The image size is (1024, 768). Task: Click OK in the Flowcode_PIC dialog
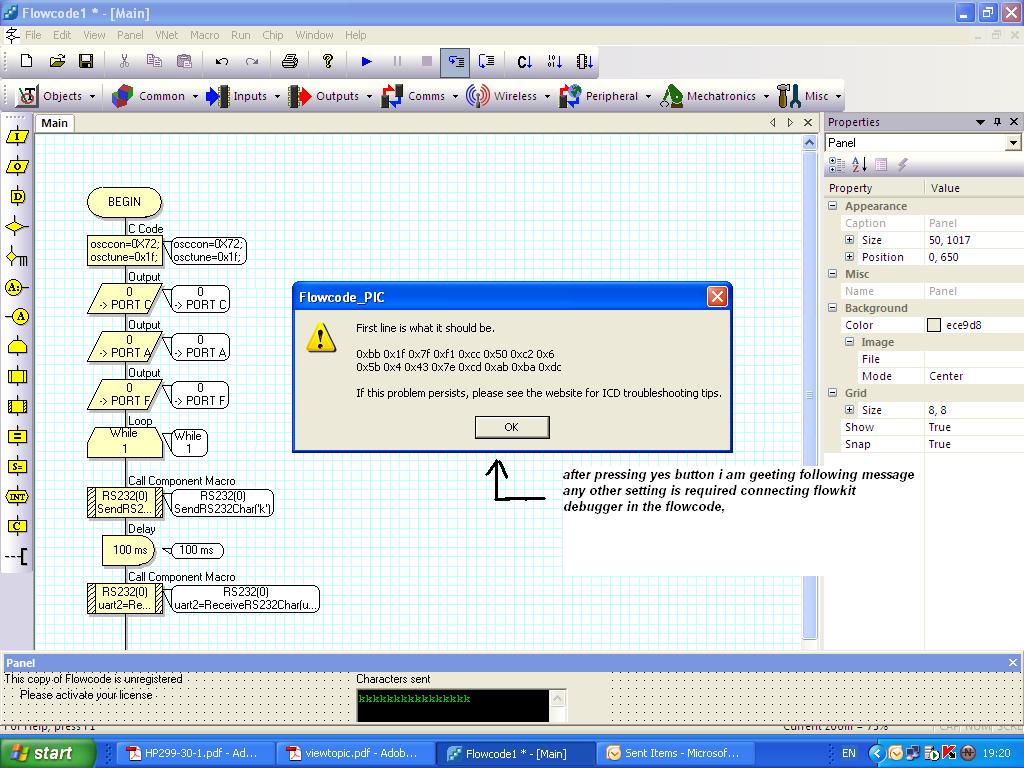pos(512,427)
